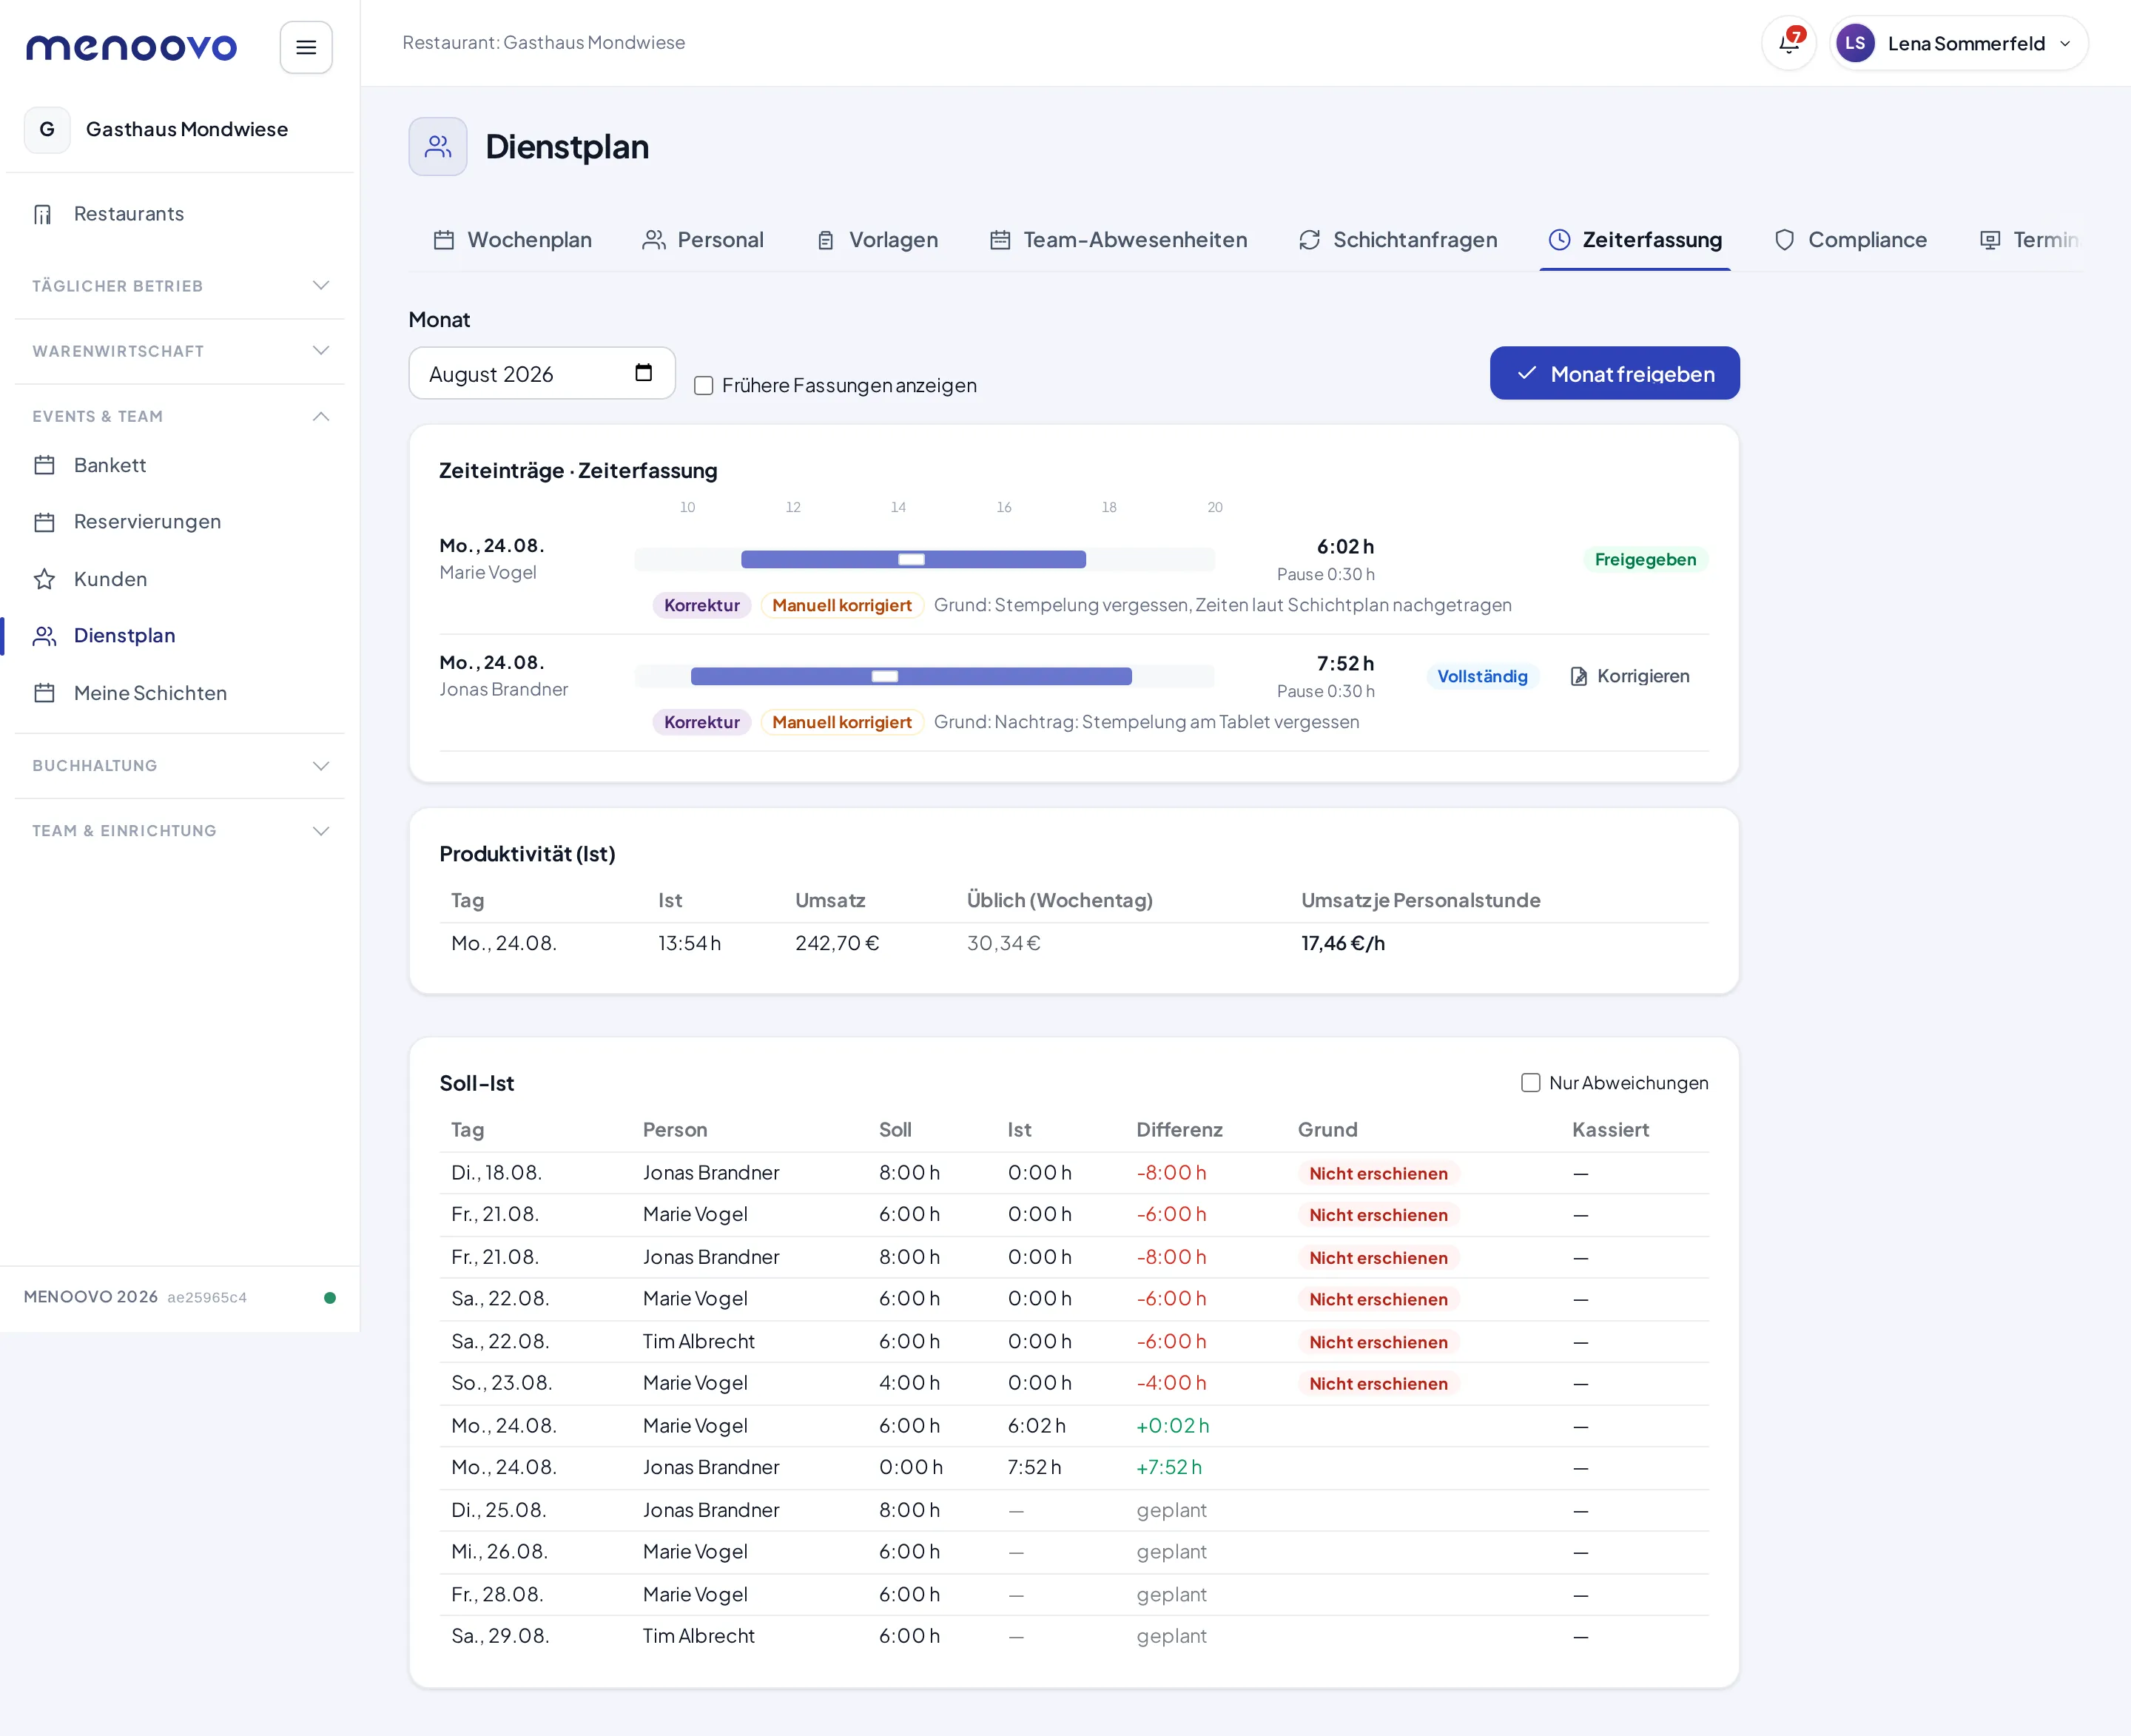Click the August 2026 month field
This screenshot has height=1736, width=2131.
pos(542,373)
